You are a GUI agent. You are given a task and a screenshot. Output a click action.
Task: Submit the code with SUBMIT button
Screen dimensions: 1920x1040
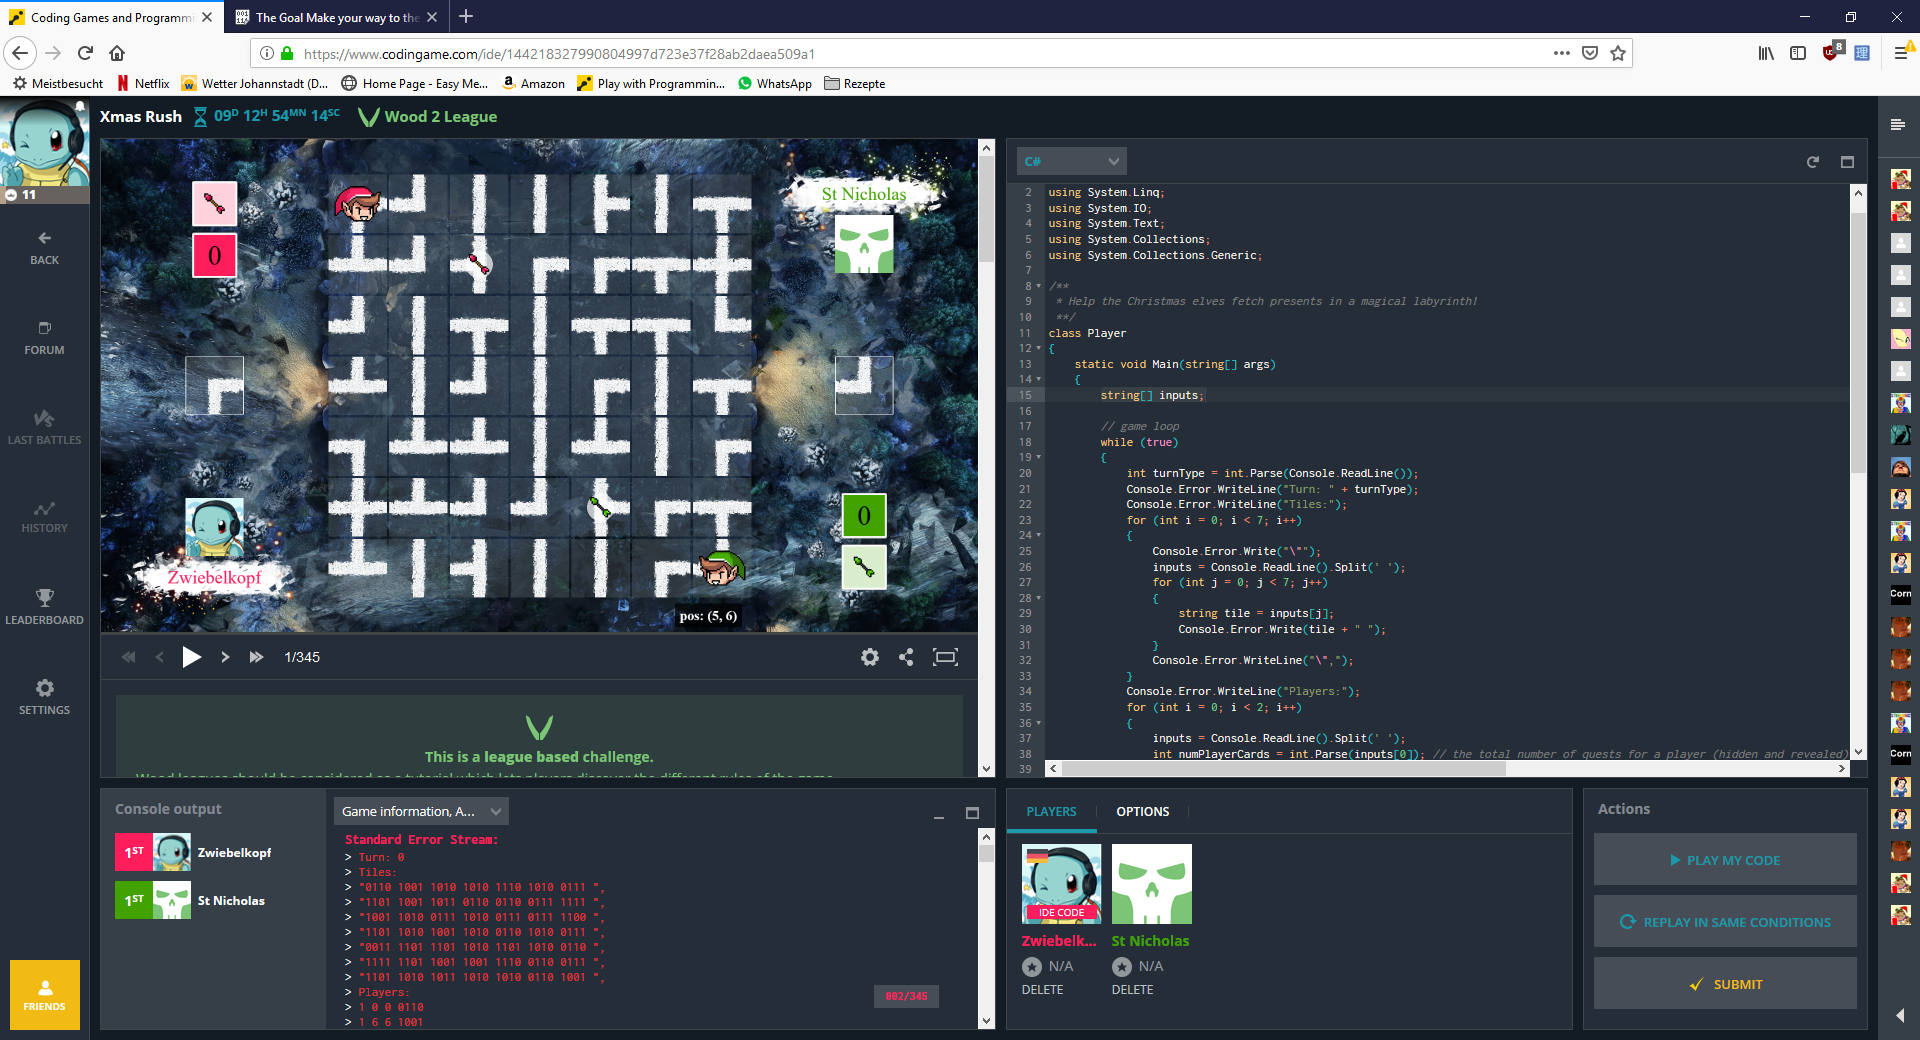[x=1725, y=984]
